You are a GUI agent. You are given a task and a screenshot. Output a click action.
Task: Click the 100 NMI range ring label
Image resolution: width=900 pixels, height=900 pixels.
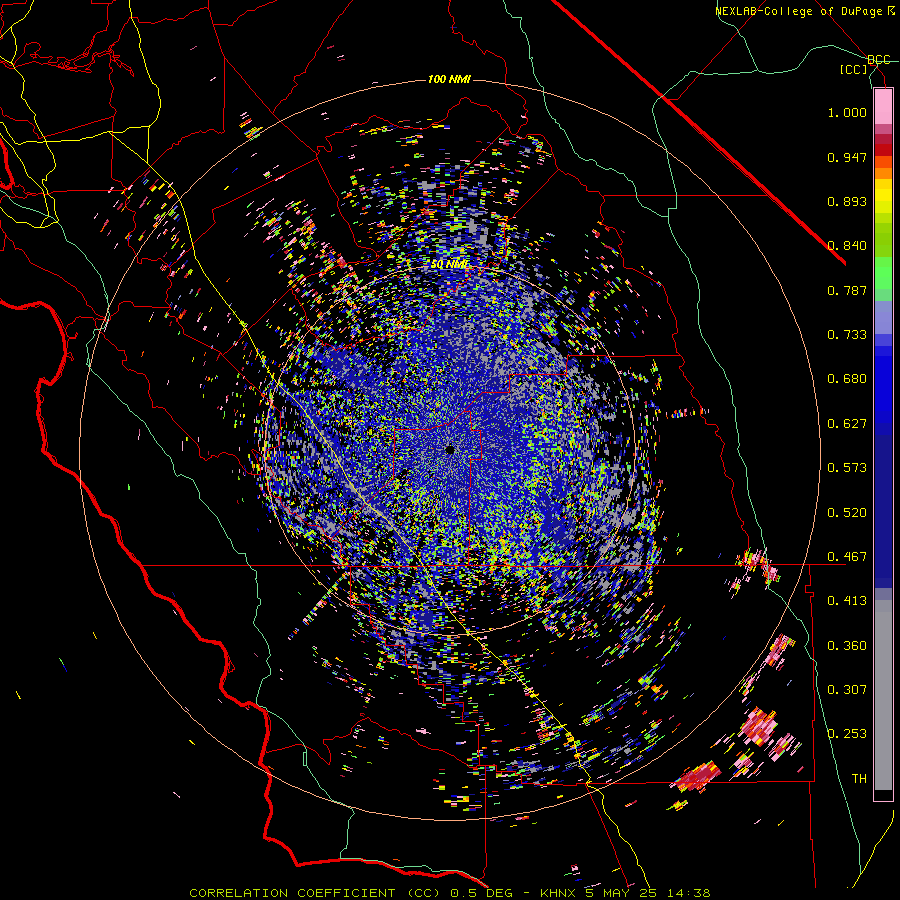click(x=449, y=79)
